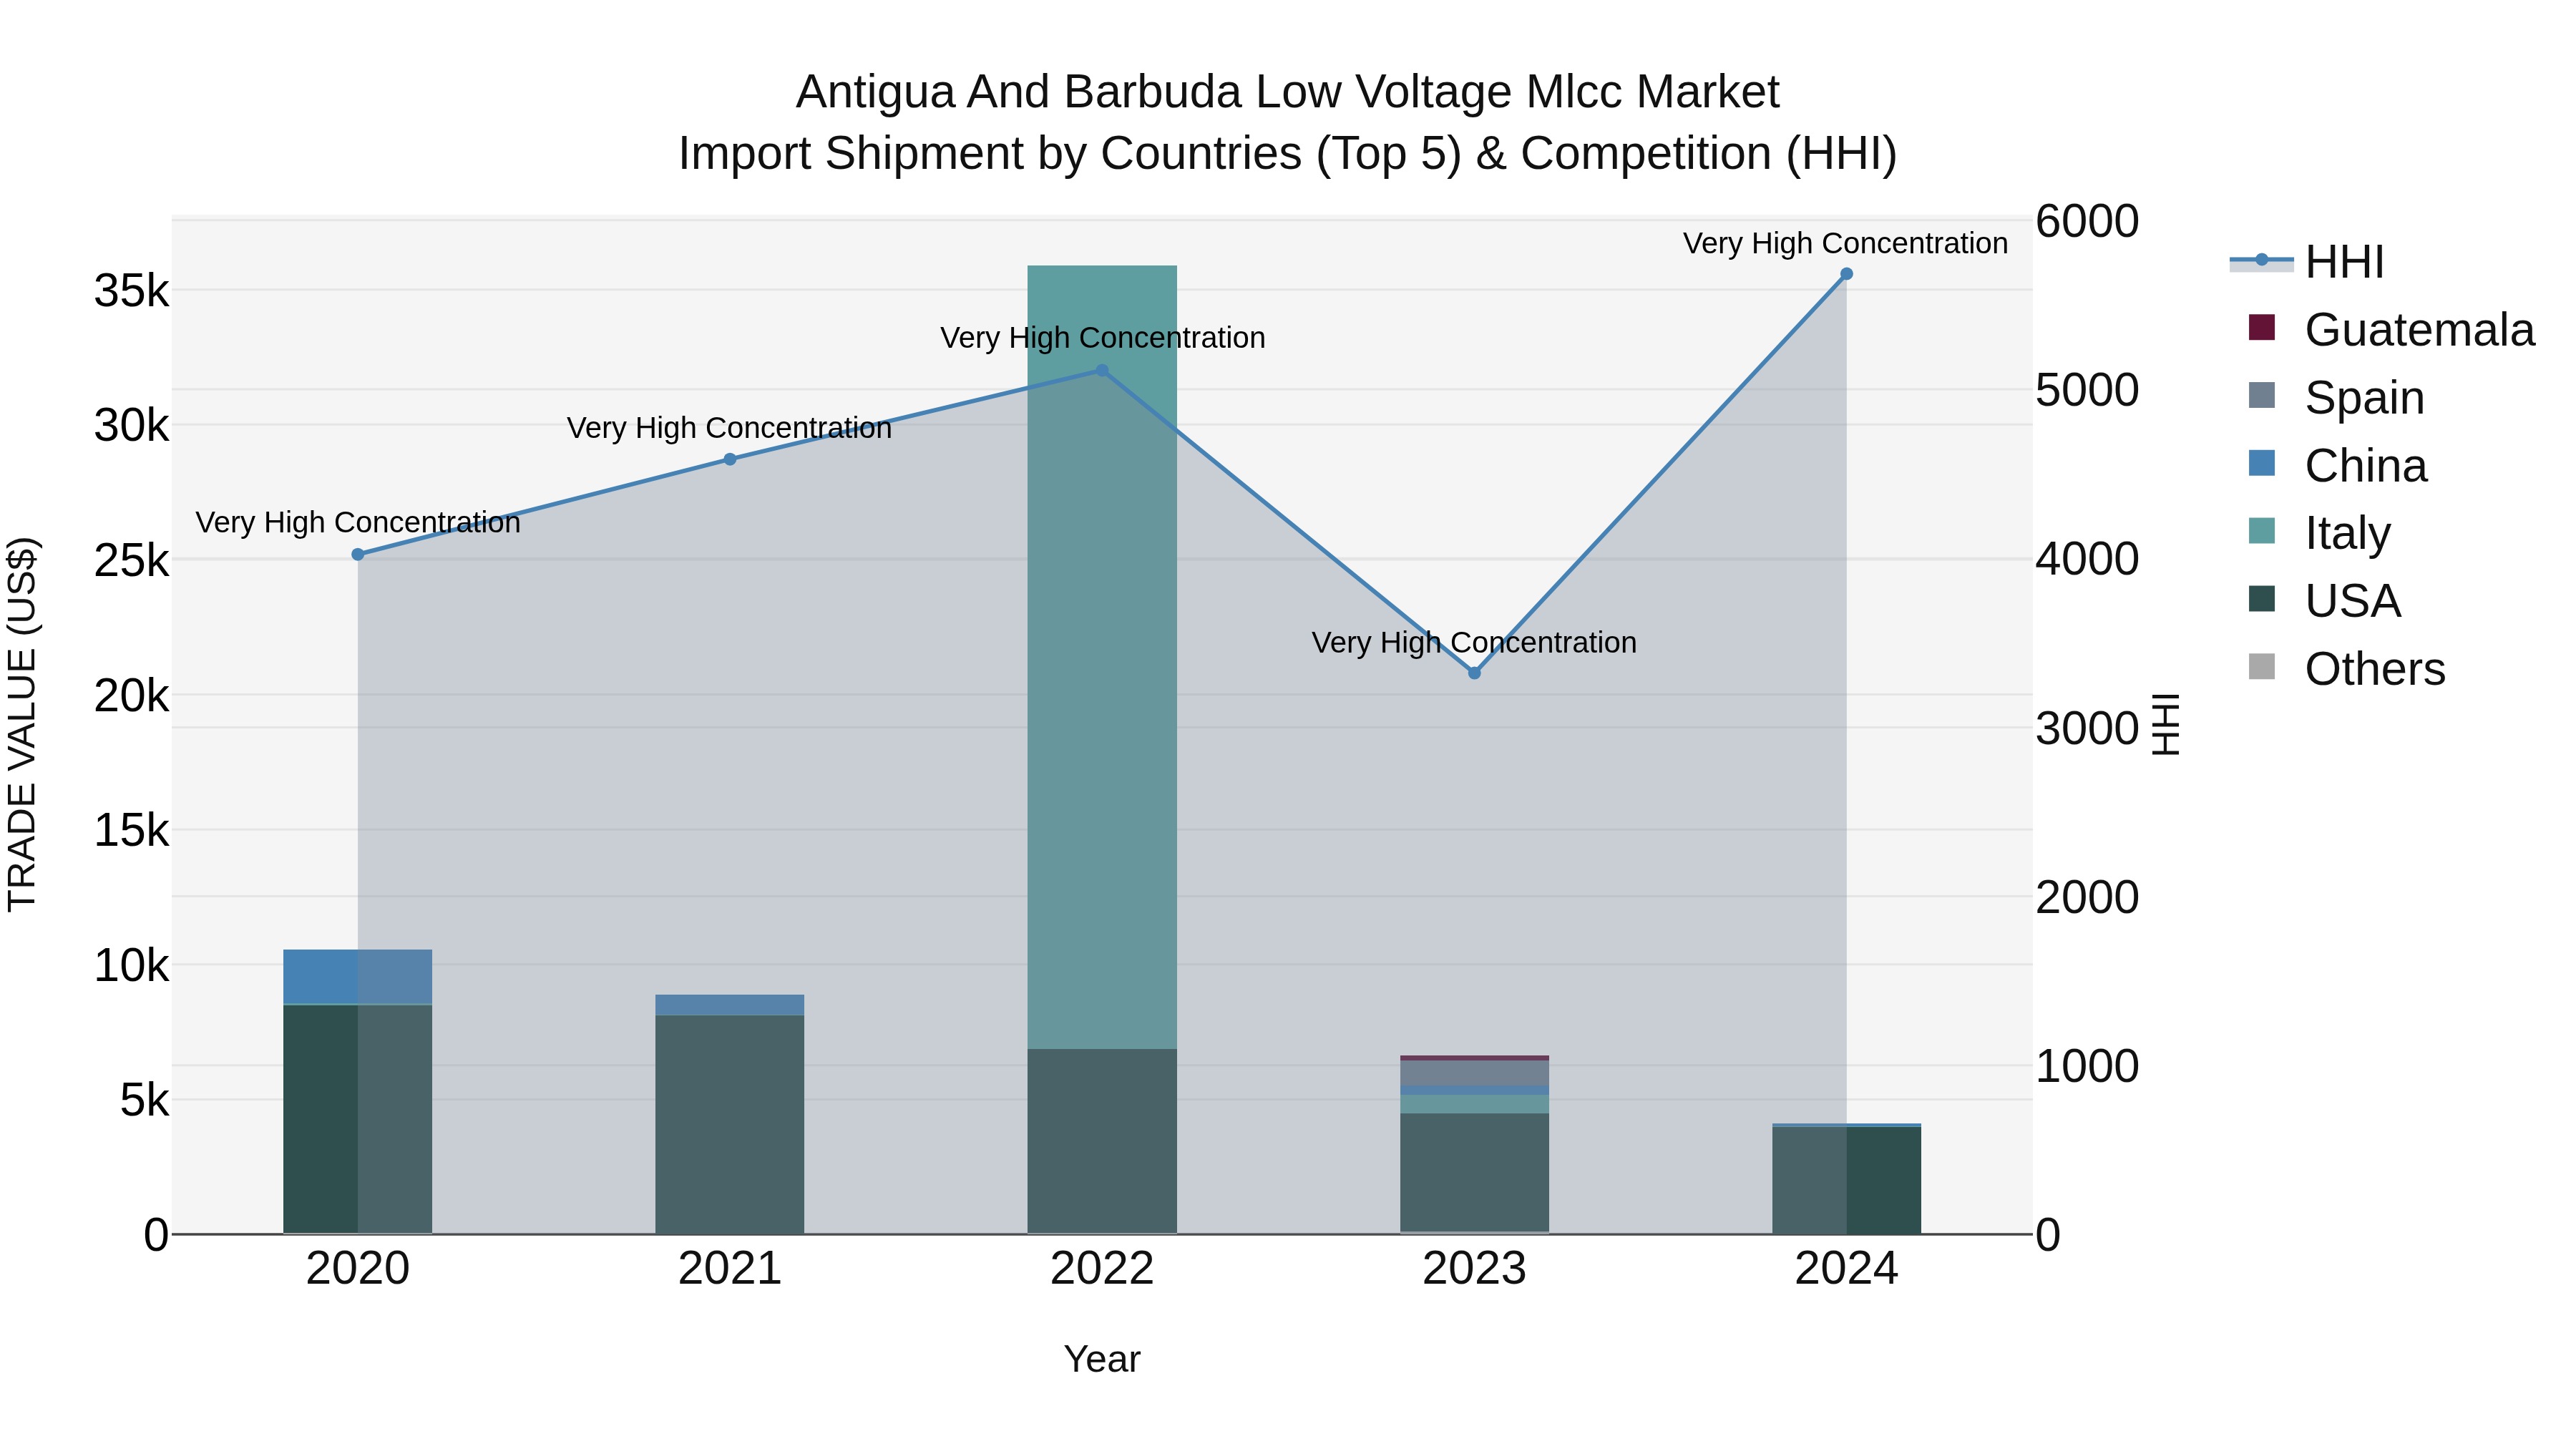Click the HHI line marker for 2022
This screenshot has width=2576, height=1449.
tap(1102, 370)
